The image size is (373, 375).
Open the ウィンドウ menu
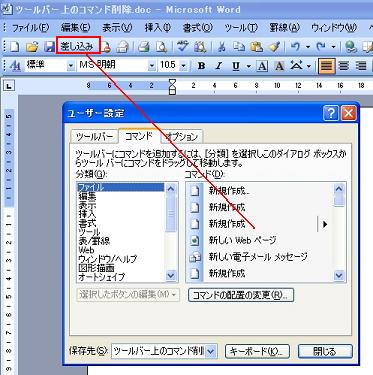(334, 28)
